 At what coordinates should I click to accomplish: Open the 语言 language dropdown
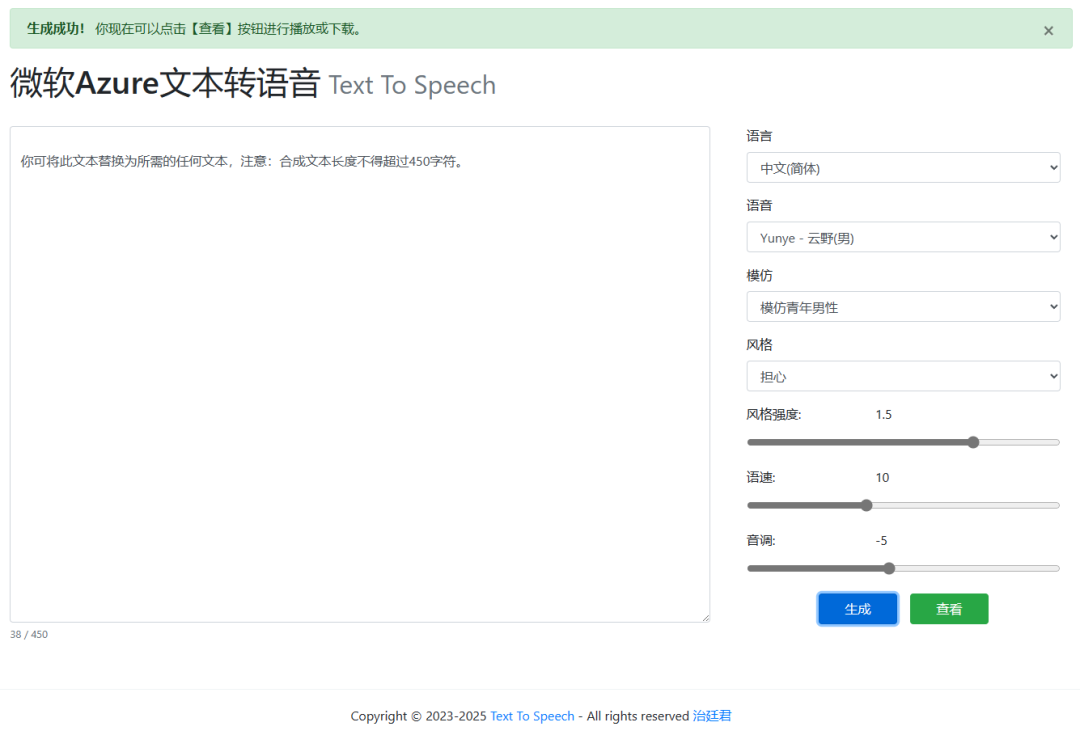pos(903,167)
